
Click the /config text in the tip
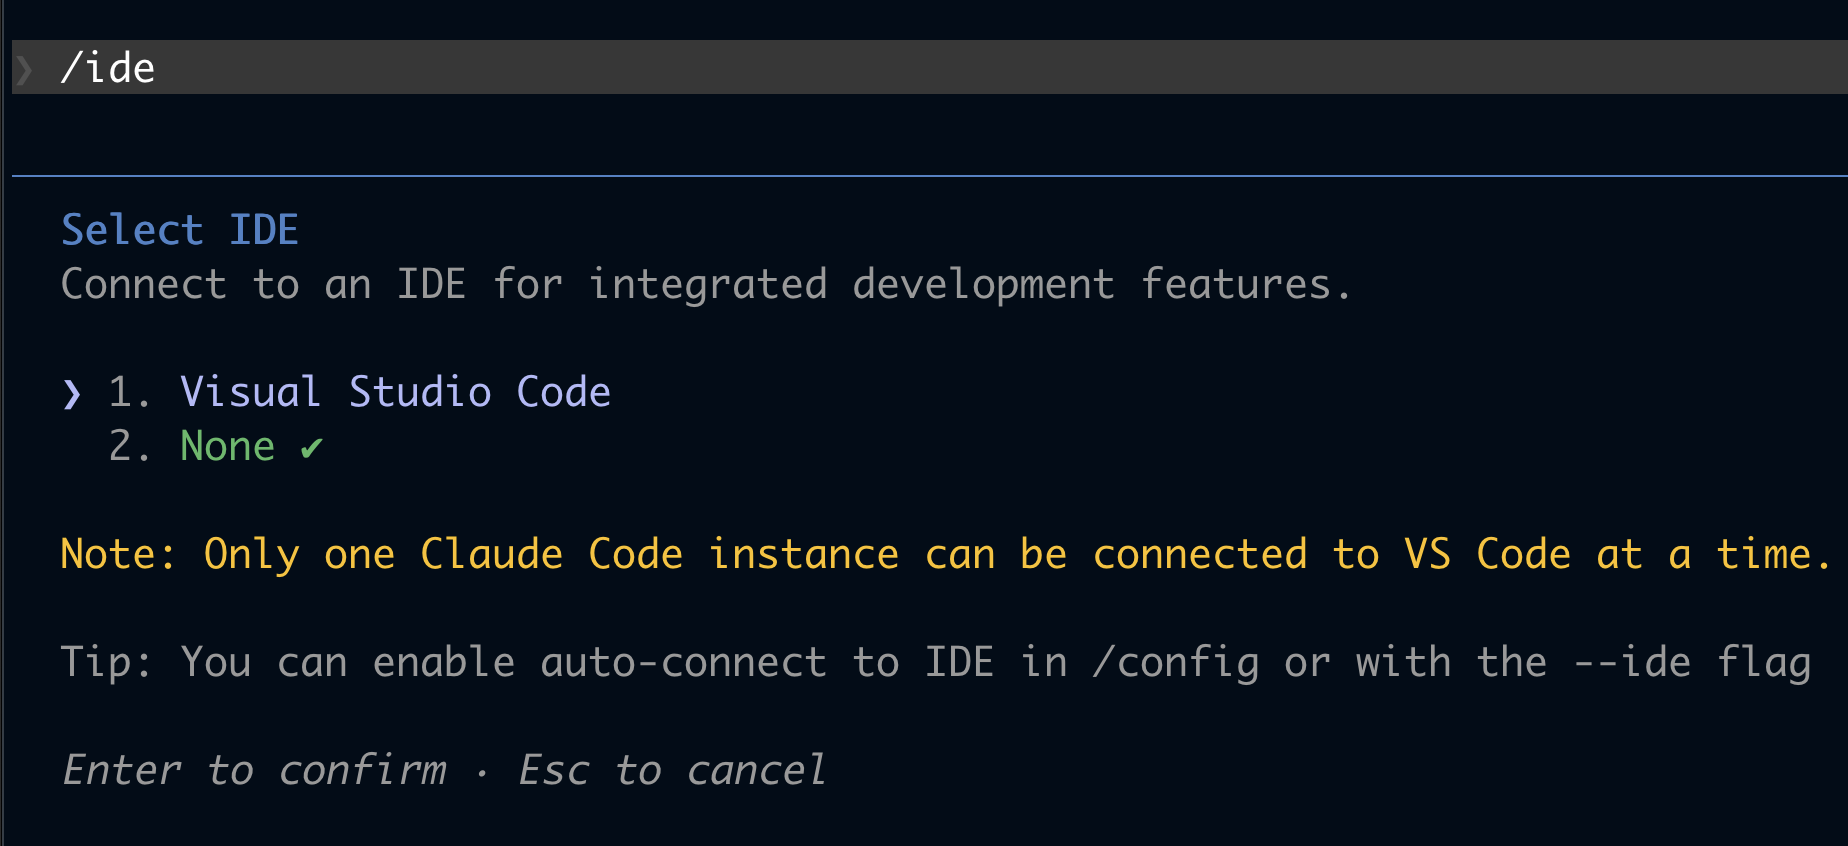click(x=1176, y=663)
